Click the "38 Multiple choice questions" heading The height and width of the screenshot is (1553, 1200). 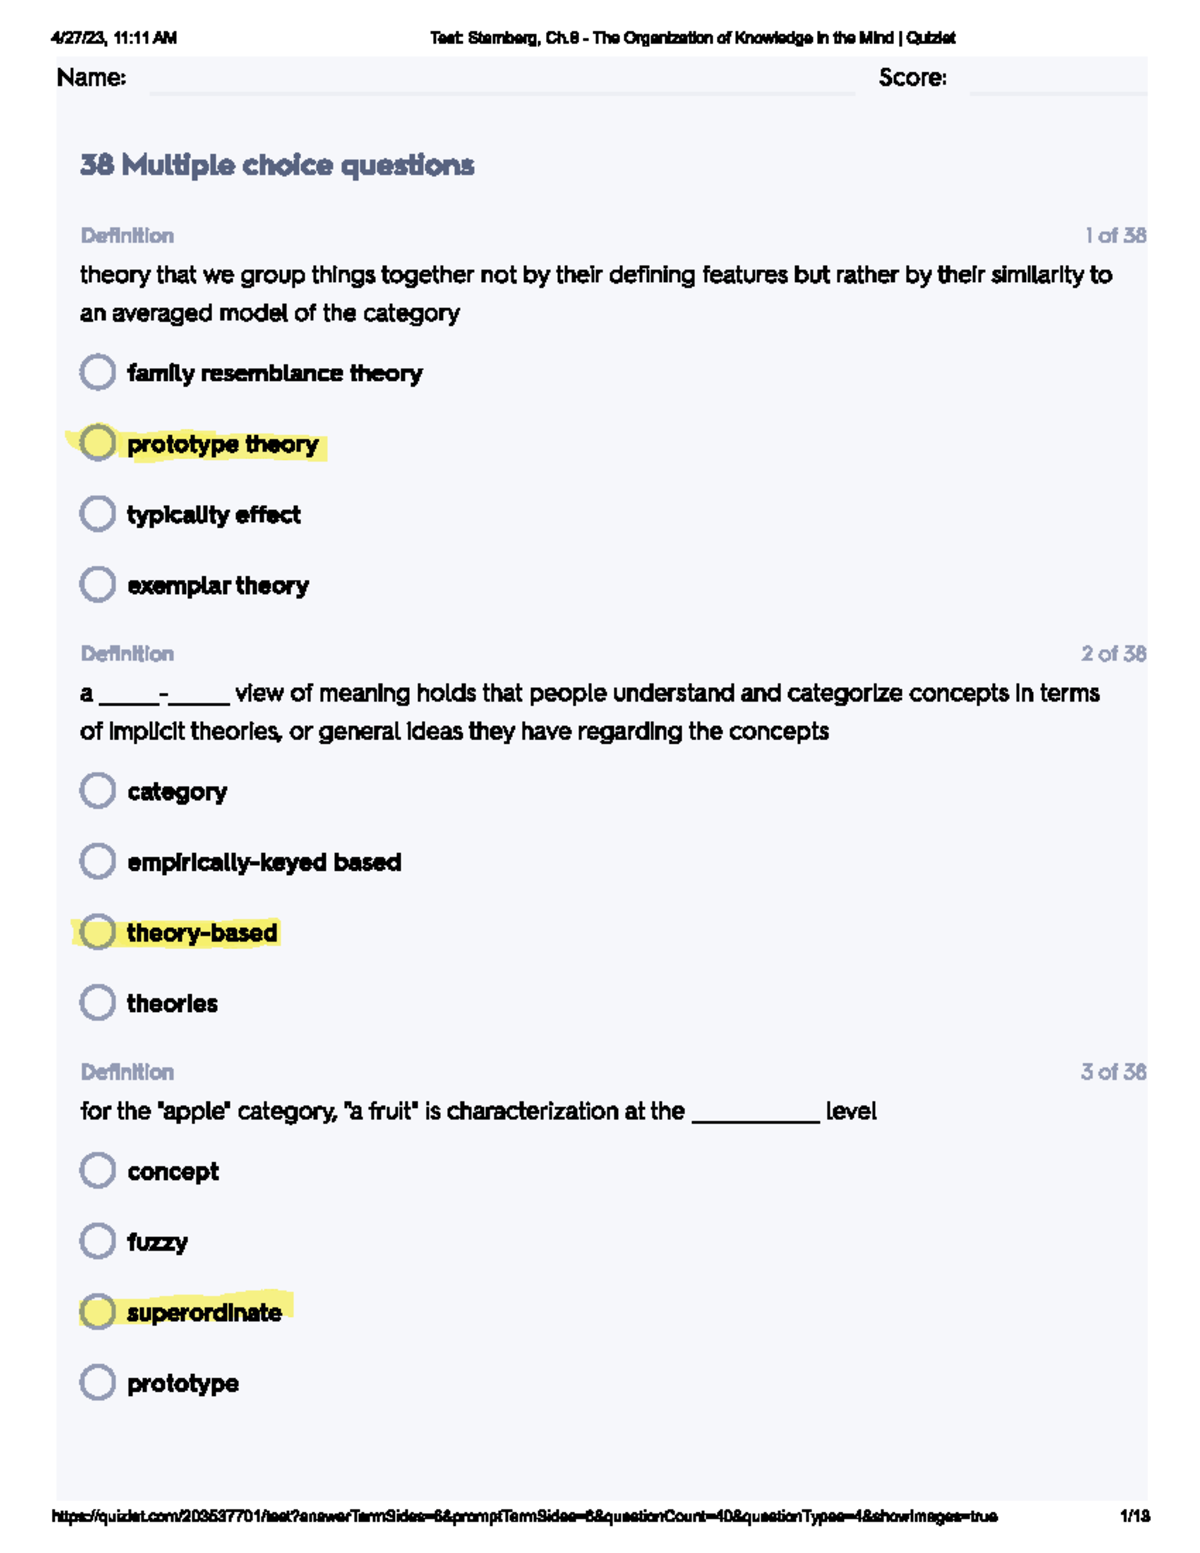coord(277,165)
